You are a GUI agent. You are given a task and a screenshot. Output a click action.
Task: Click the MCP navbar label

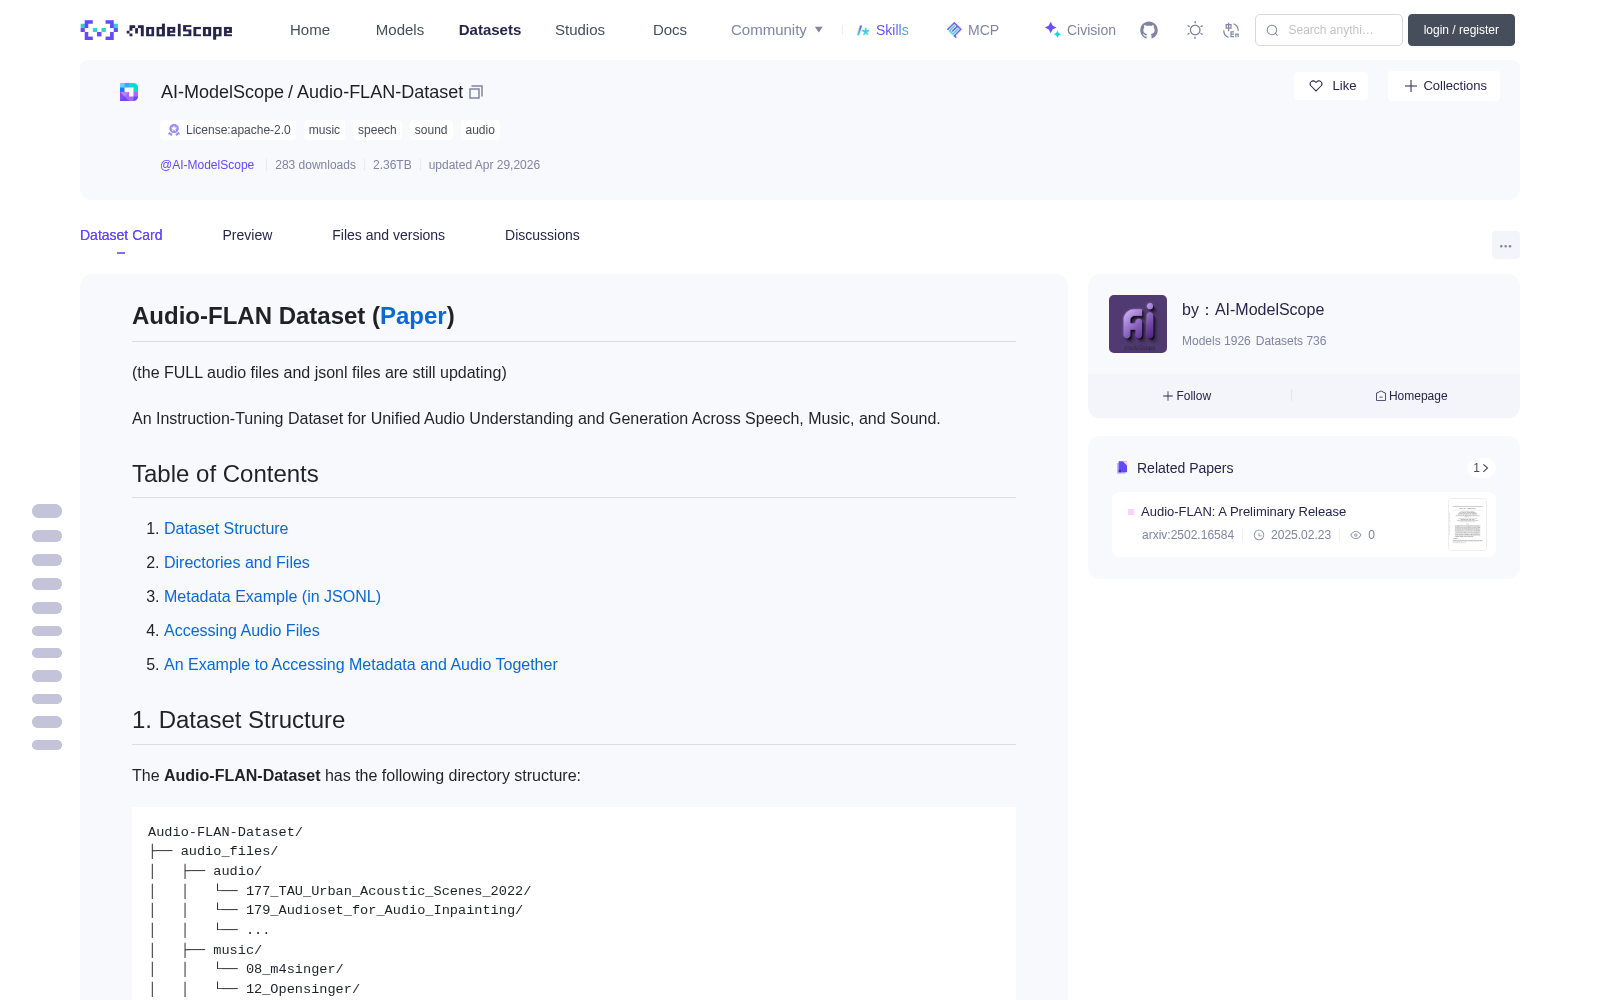(983, 30)
